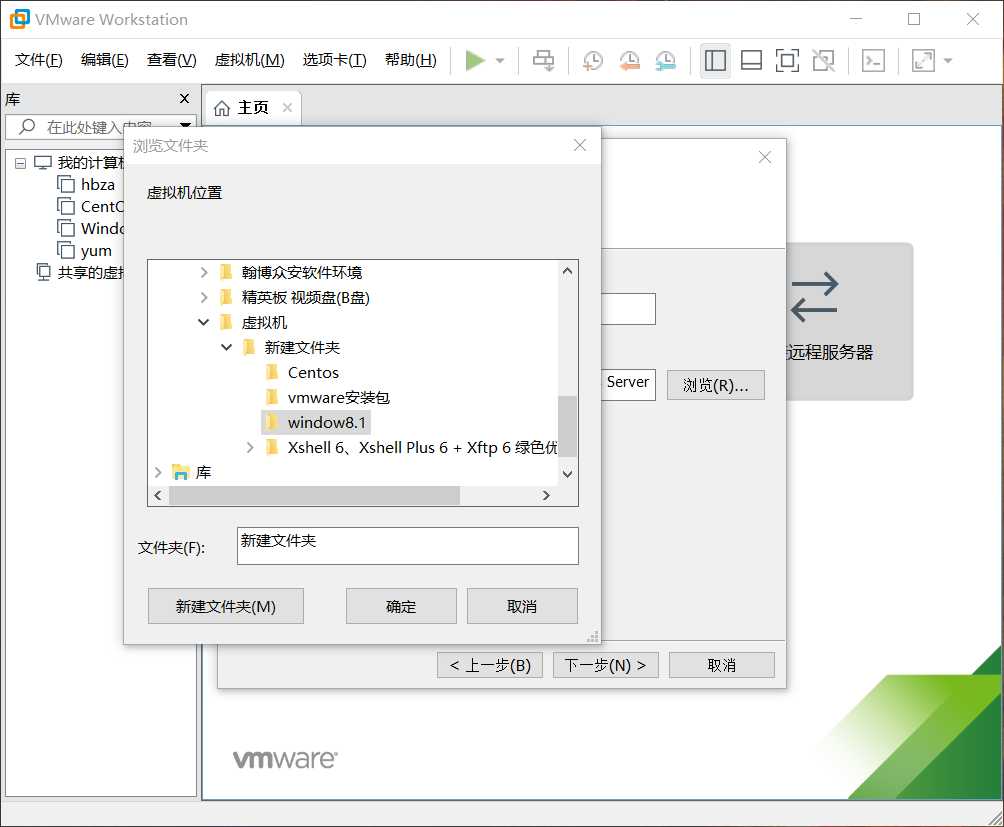The height and width of the screenshot is (827, 1004).
Task: Open the library search filter dropdown
Action: [x=186, y=125]
